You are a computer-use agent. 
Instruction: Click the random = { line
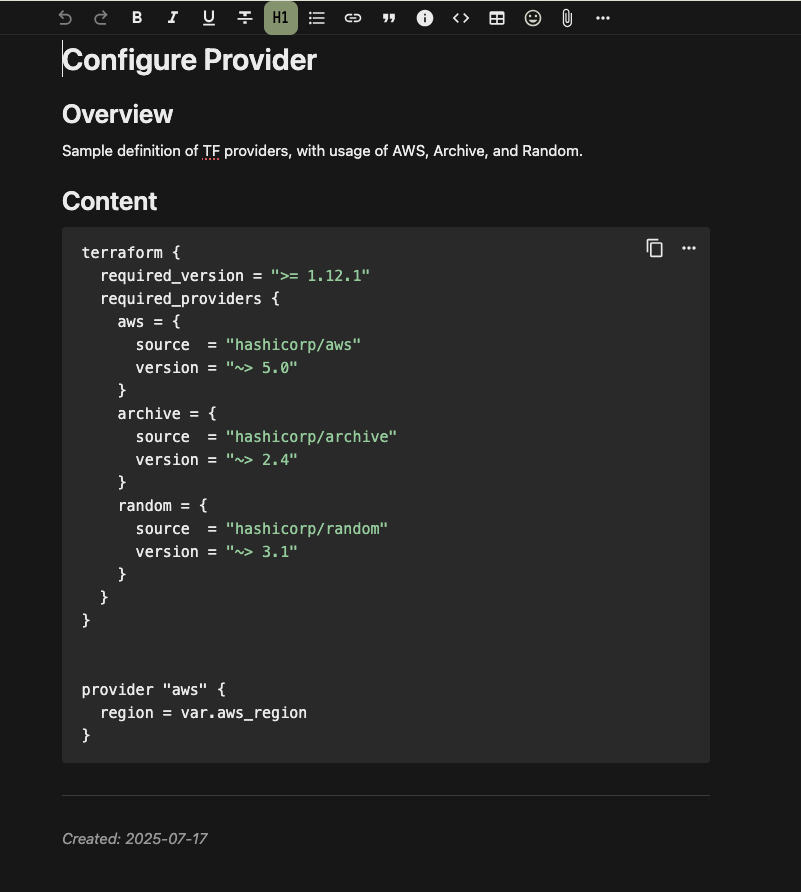(x=163, y=506)
